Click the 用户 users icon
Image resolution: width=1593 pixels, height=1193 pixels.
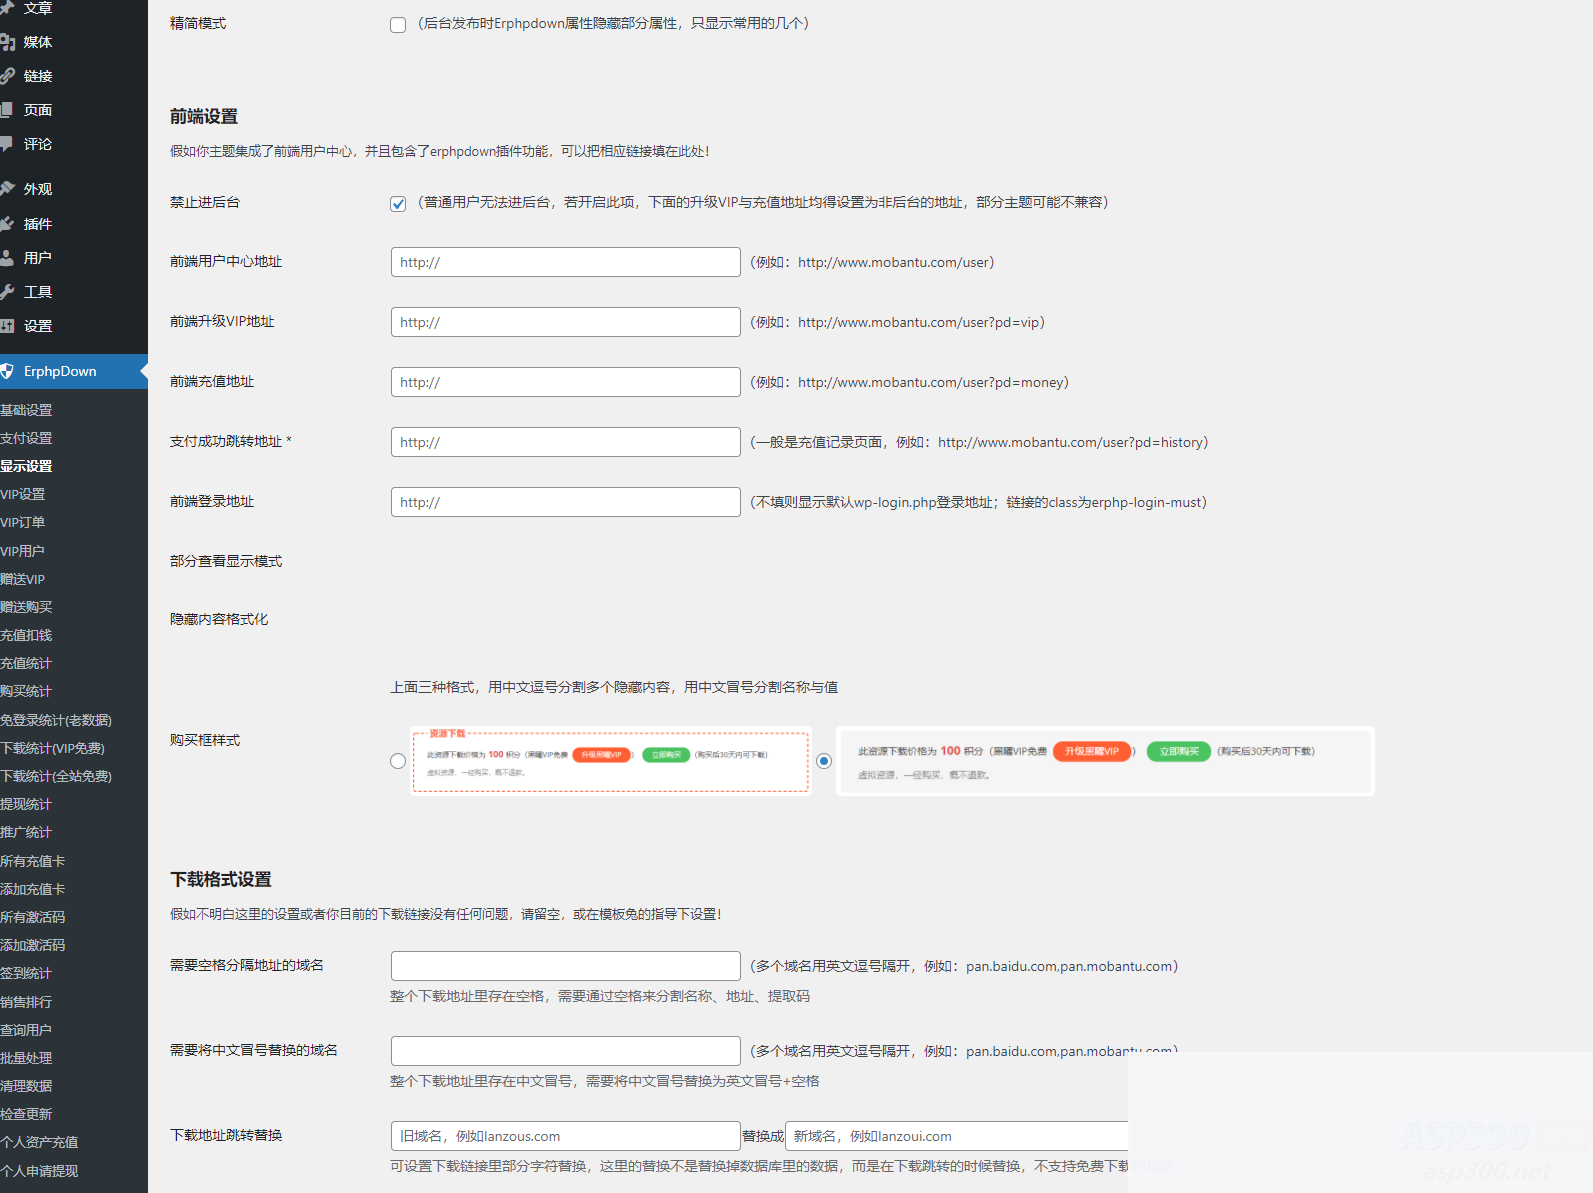[8, 258]
